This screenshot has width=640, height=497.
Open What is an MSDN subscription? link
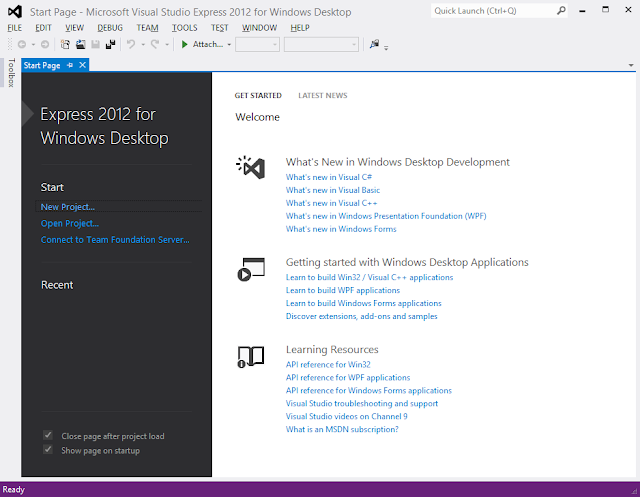click(342, 429)
